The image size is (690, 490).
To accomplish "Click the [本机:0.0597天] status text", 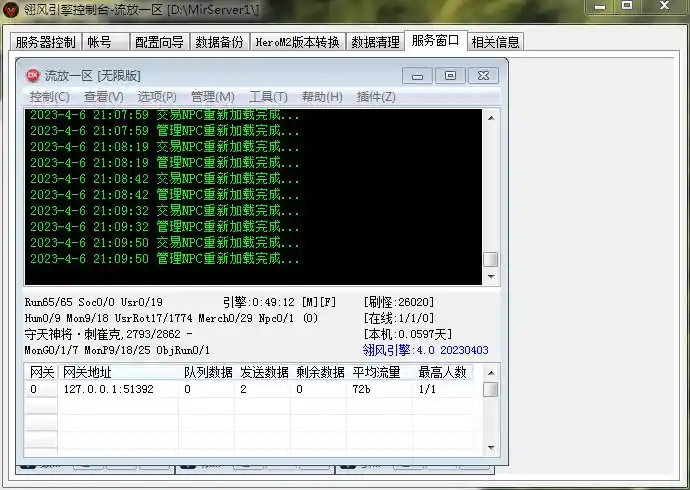I will 408,334.
